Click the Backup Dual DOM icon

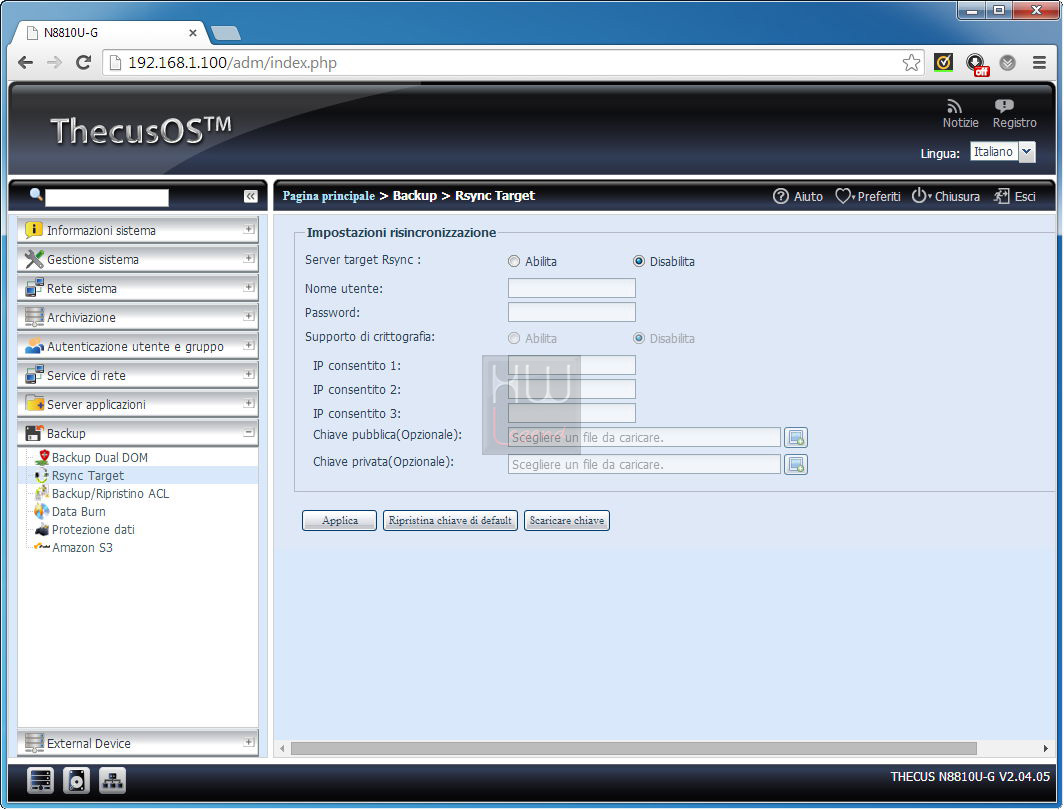point(43,457)
